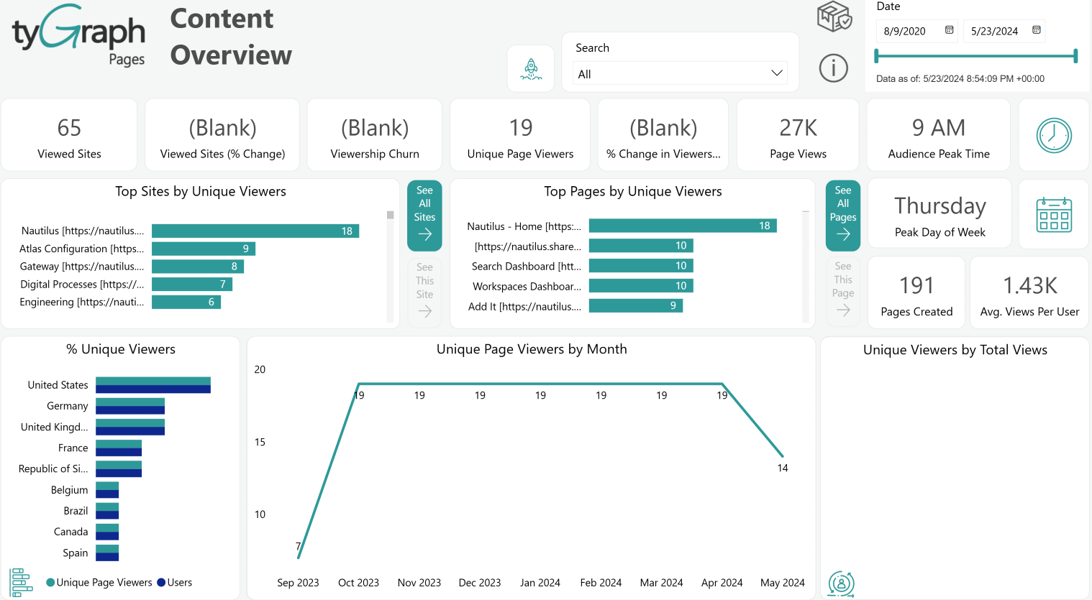The image size is (1092, 600).
Task: Select the Search Dashboard page bar
Action: [x=641, y=266]
